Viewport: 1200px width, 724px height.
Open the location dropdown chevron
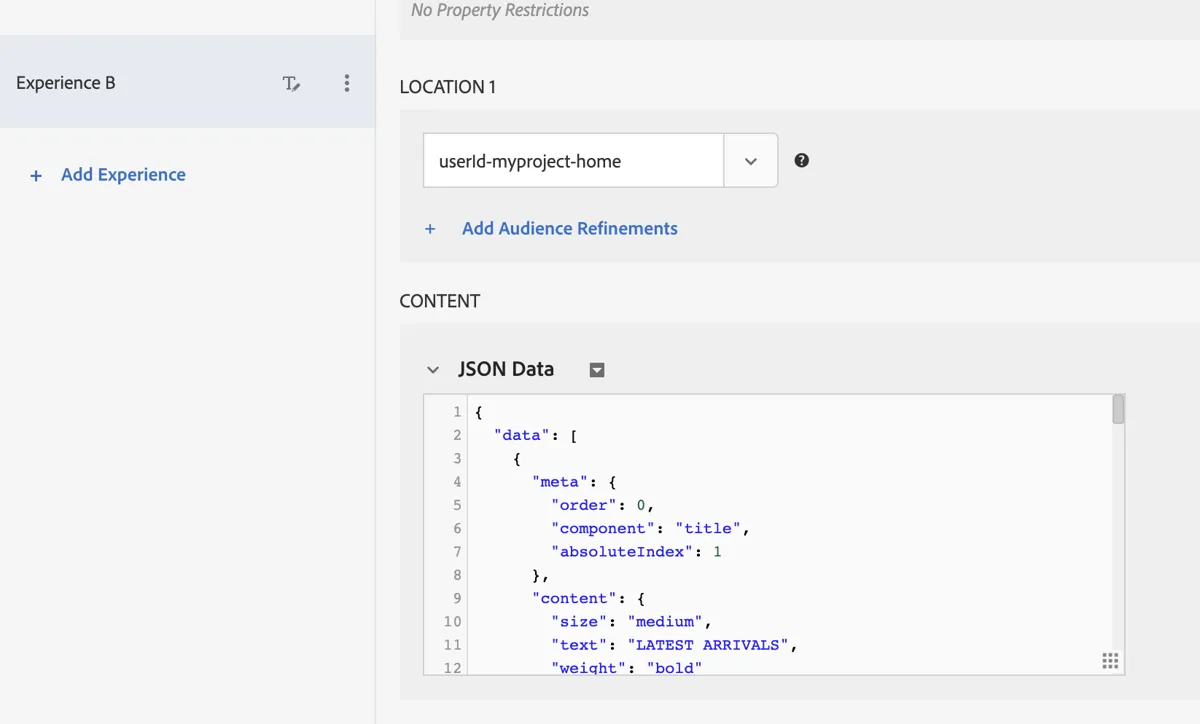click(751, 161)
